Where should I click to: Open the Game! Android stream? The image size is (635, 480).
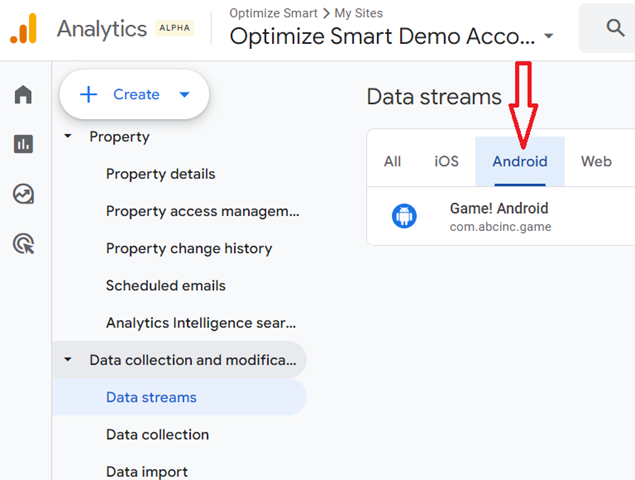click(501, 216)
